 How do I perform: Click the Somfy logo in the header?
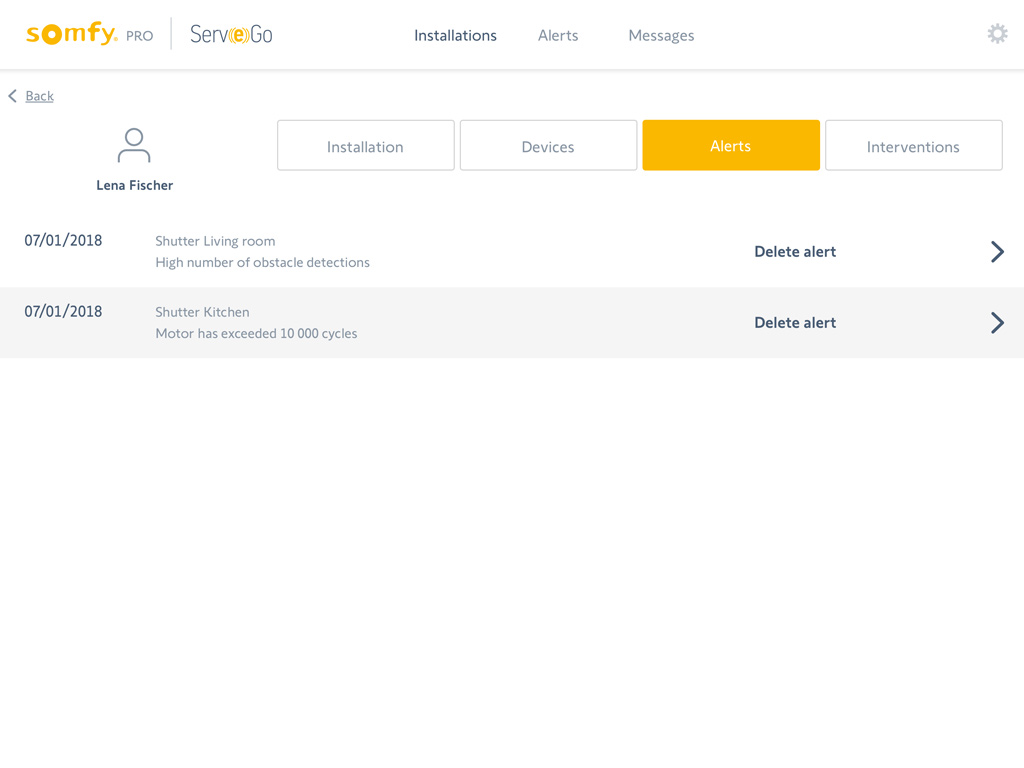coord(72,34)
